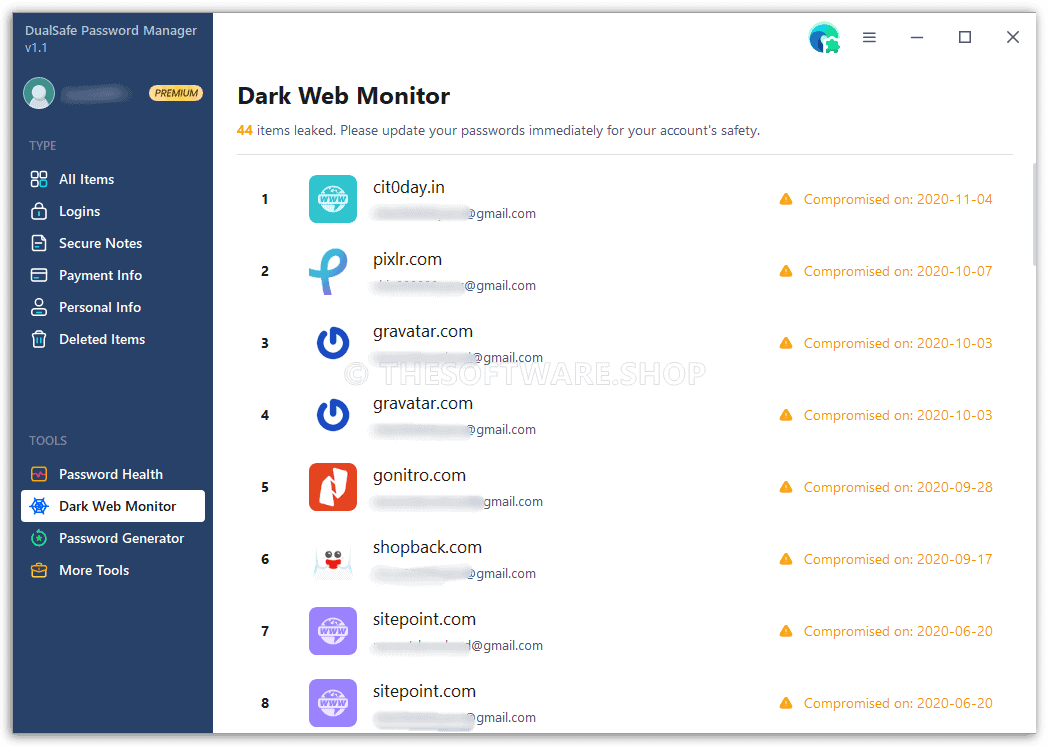
Task: Click sitepoint www icon in row 8
Action: click(x=333, y=703)
